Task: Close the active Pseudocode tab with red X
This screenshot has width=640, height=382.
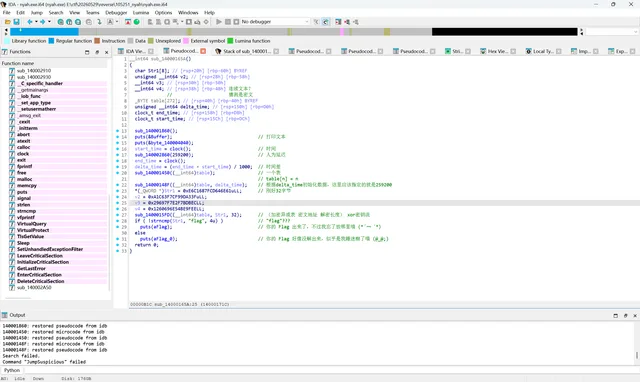Action: point(203,51)
